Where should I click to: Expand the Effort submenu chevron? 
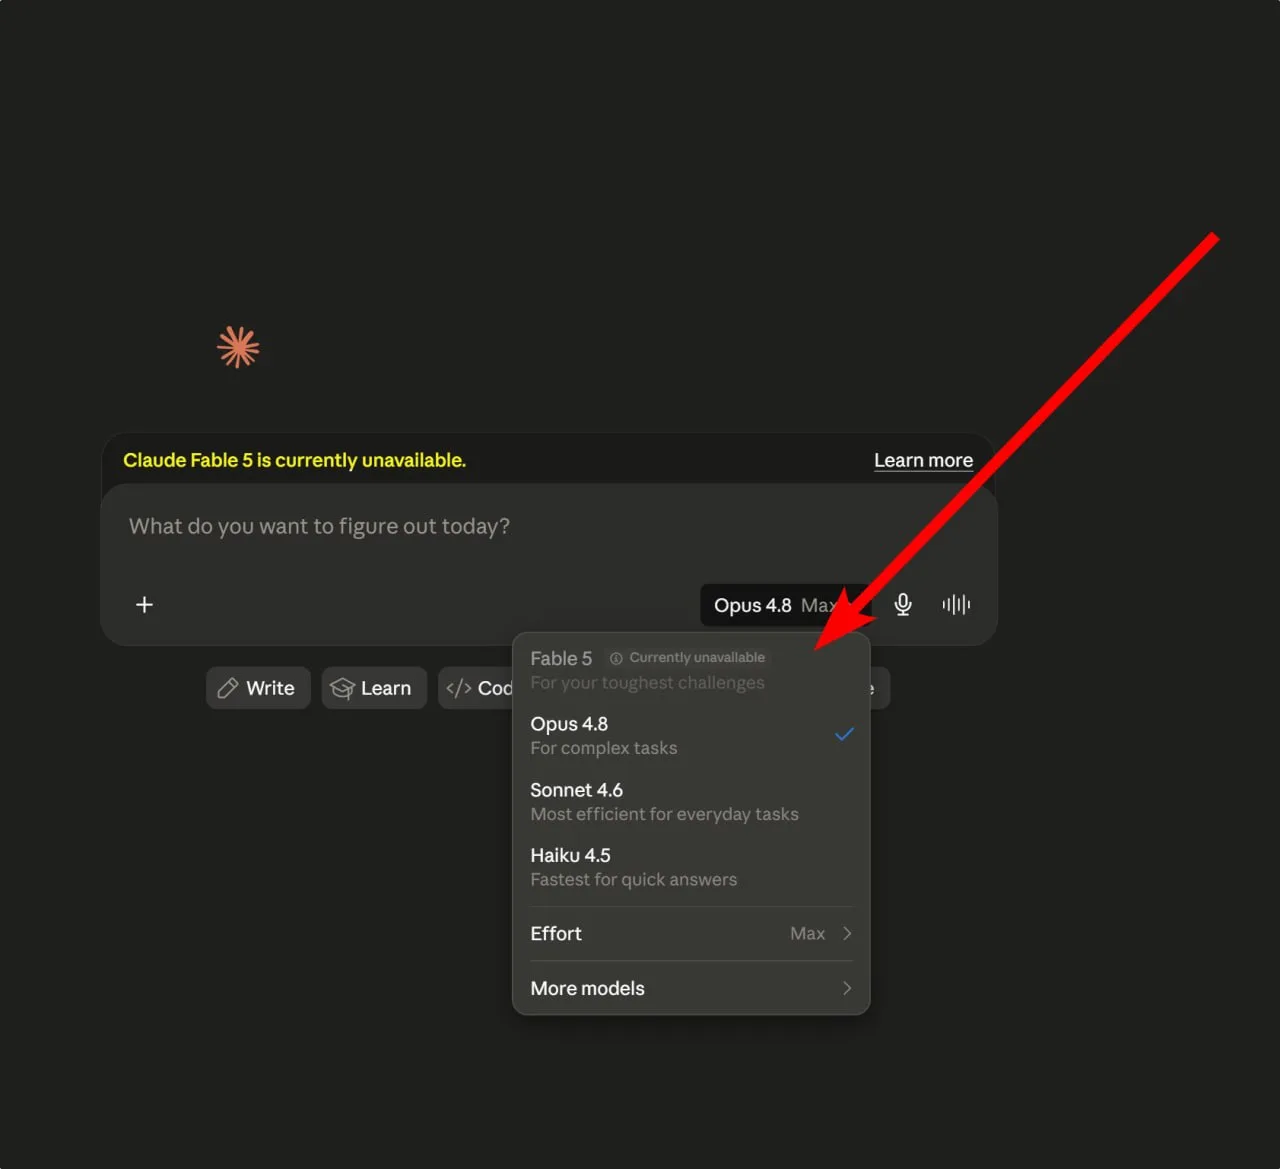[x=847, y=933]
